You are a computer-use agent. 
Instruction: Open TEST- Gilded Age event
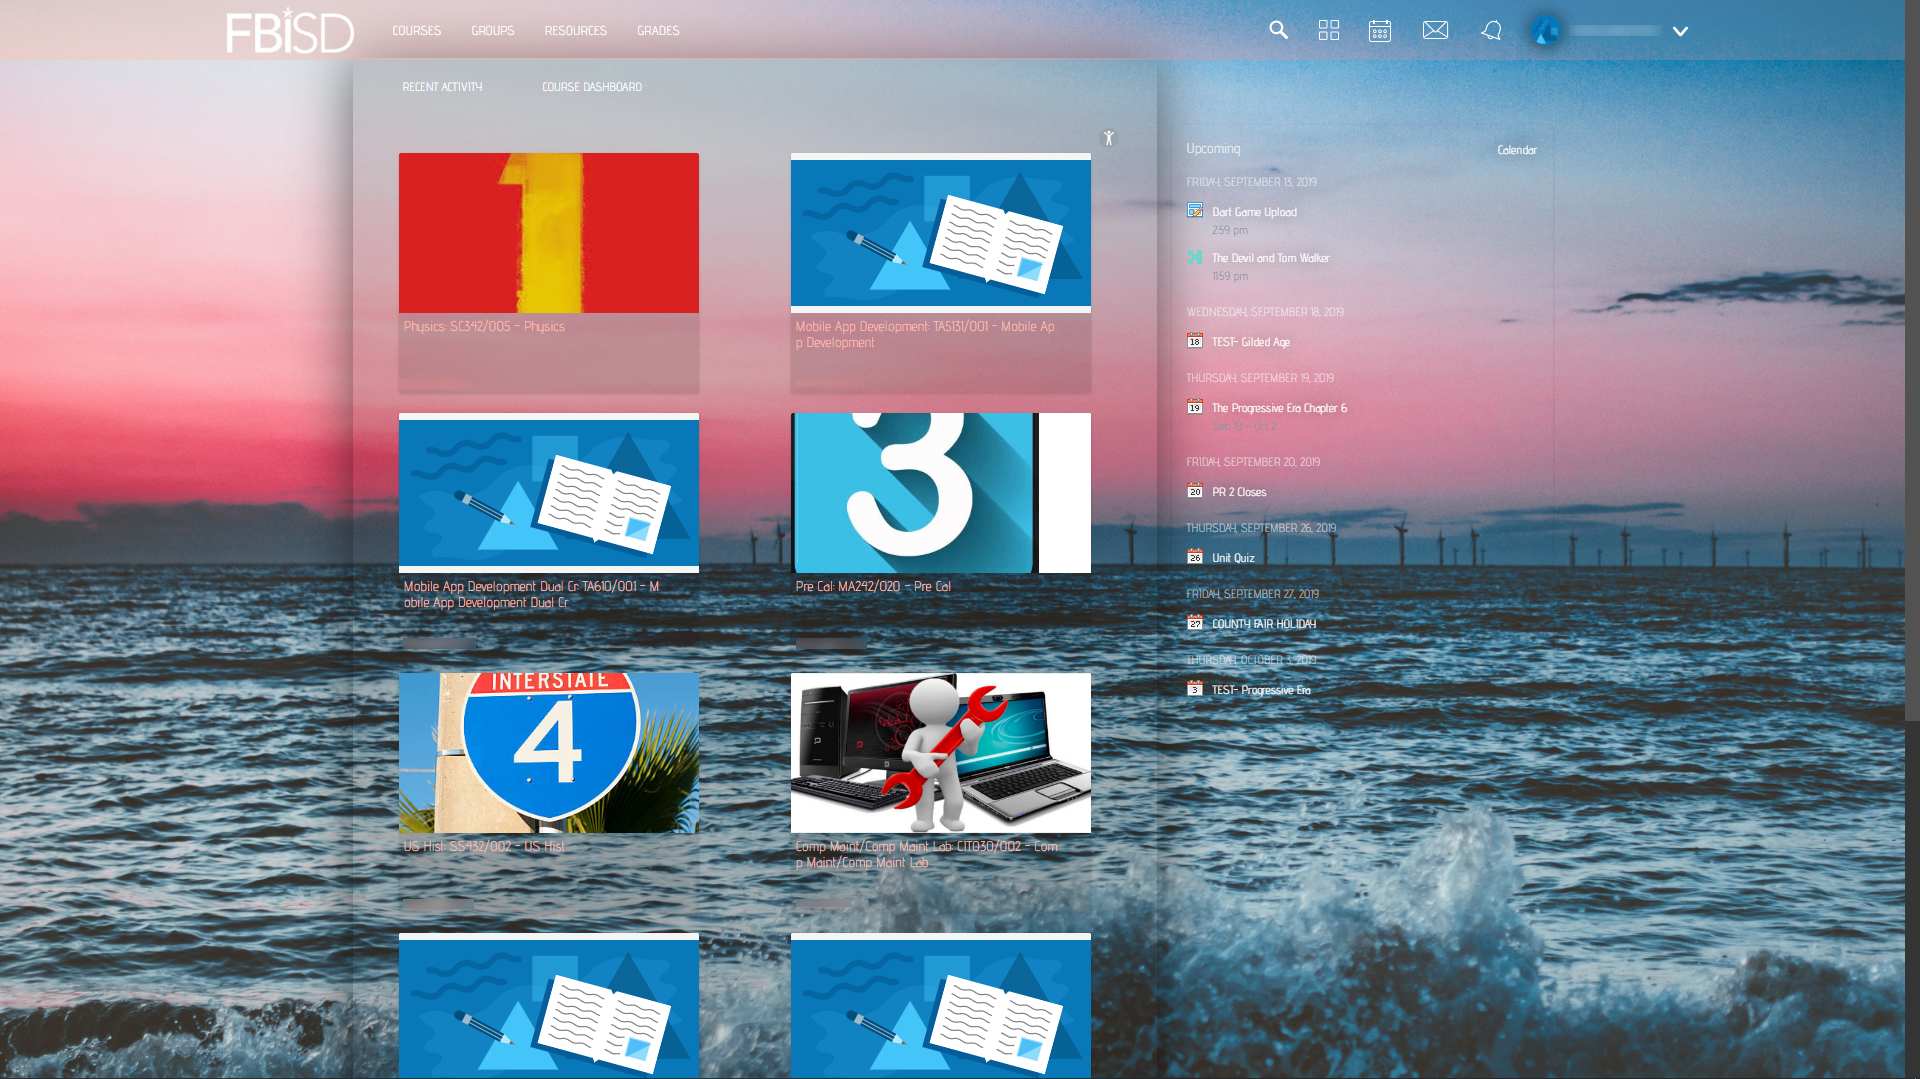[x=1251, y=342]
